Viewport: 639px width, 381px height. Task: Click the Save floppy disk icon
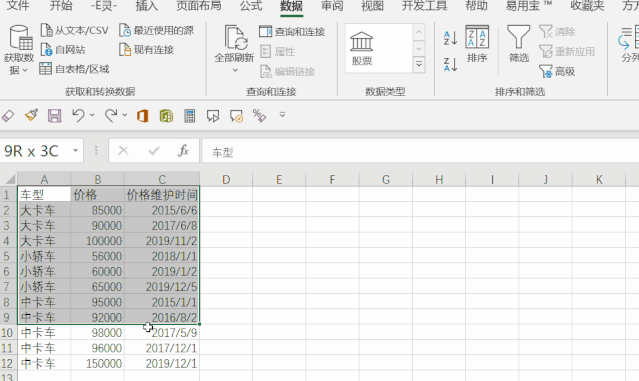pos(55,116)
